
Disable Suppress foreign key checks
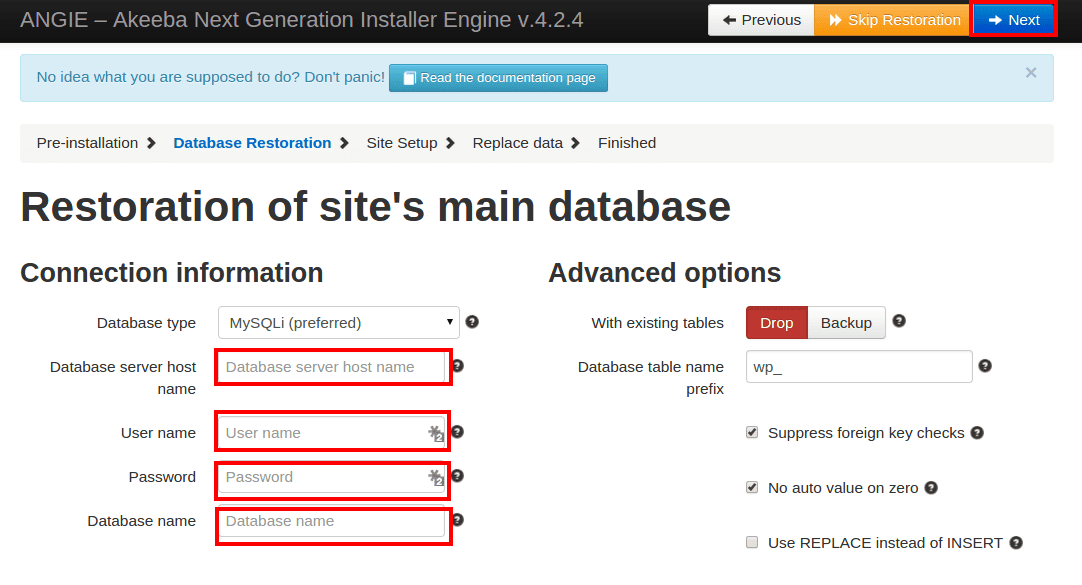click(x=752, y=432)
